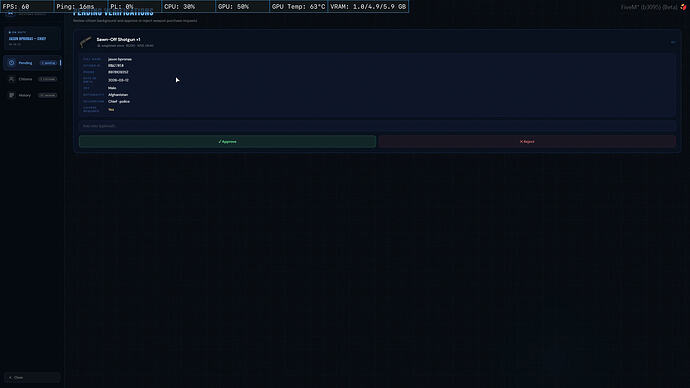Select the applicant name Jason Spromas
Image resolution: width=690 pixels, height=388 pixels.
[120, 59]
